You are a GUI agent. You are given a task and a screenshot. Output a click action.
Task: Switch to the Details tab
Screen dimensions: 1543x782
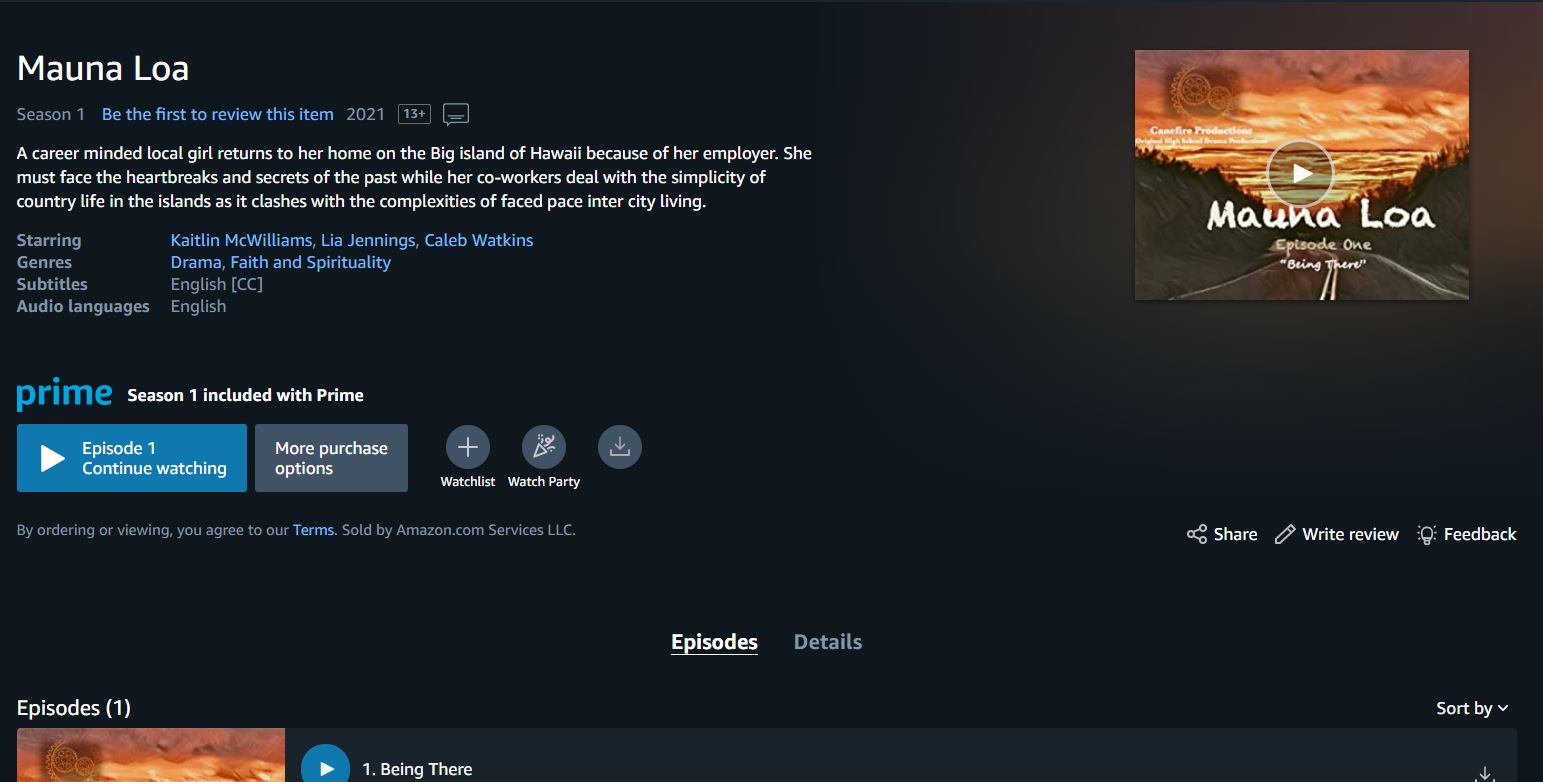tap(828, 642)
